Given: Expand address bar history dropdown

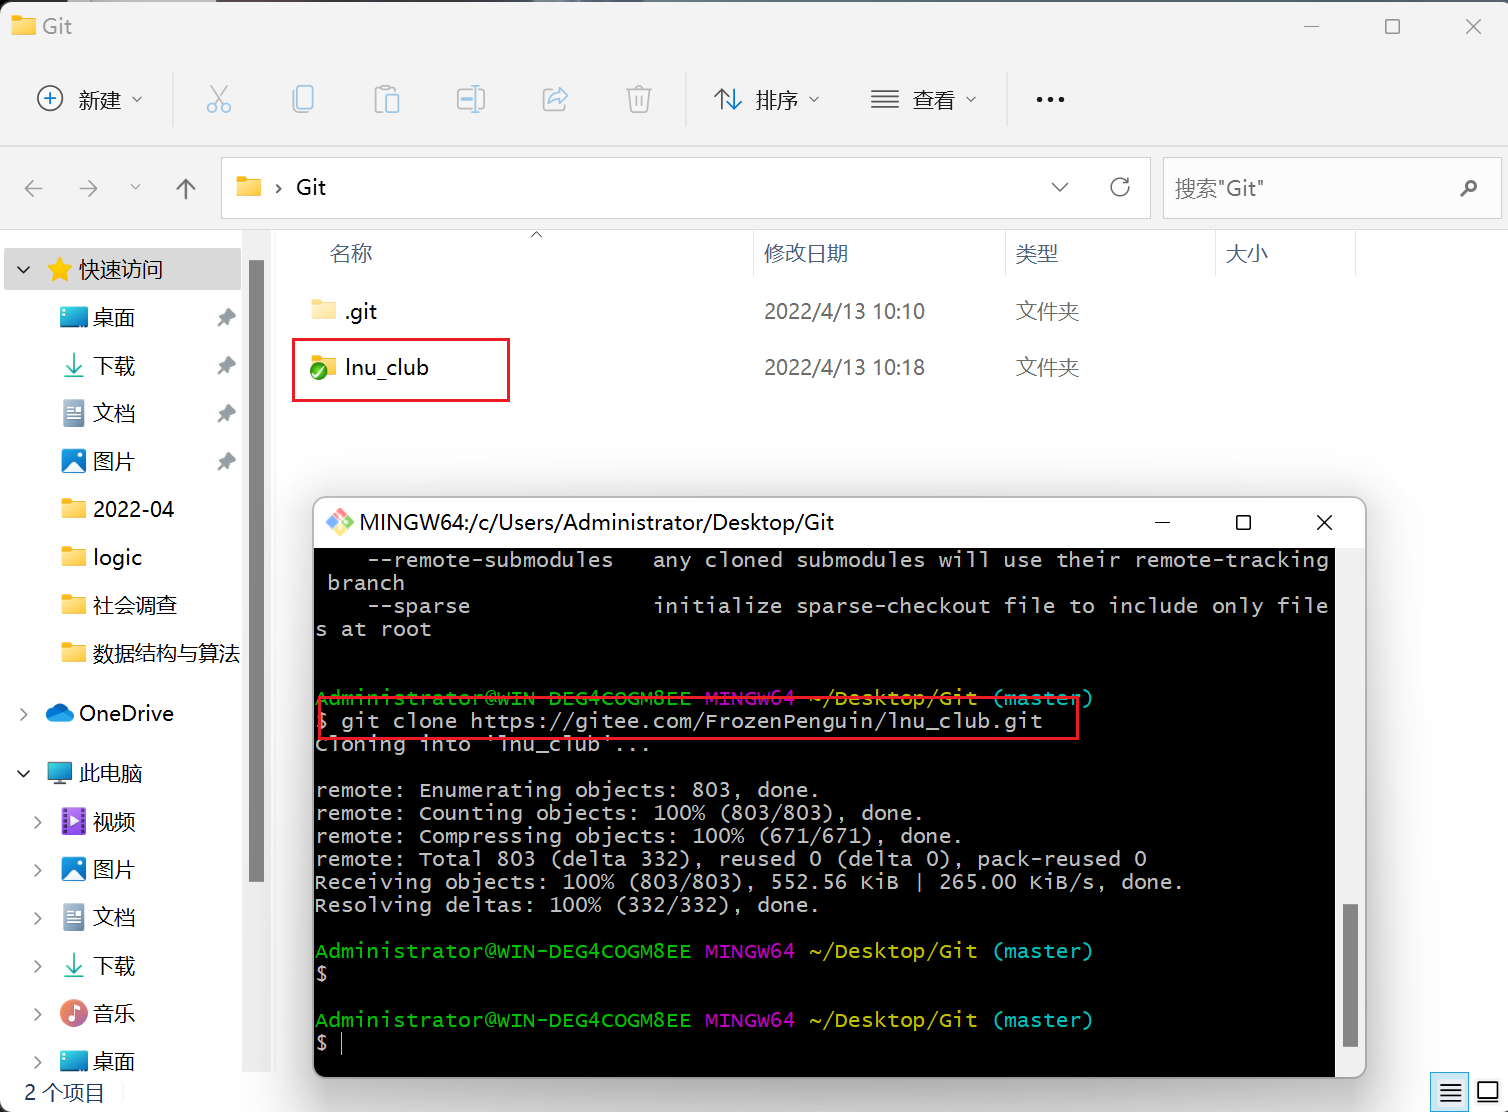Looking at the screenshot, I should click(x=1060, y=187).
